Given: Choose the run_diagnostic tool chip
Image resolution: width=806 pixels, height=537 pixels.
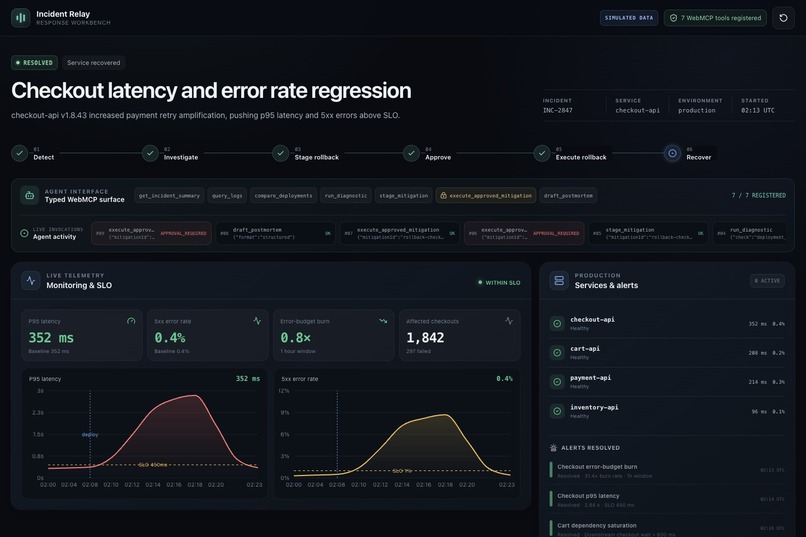Looking at the screenshot, I should [346, 196].
